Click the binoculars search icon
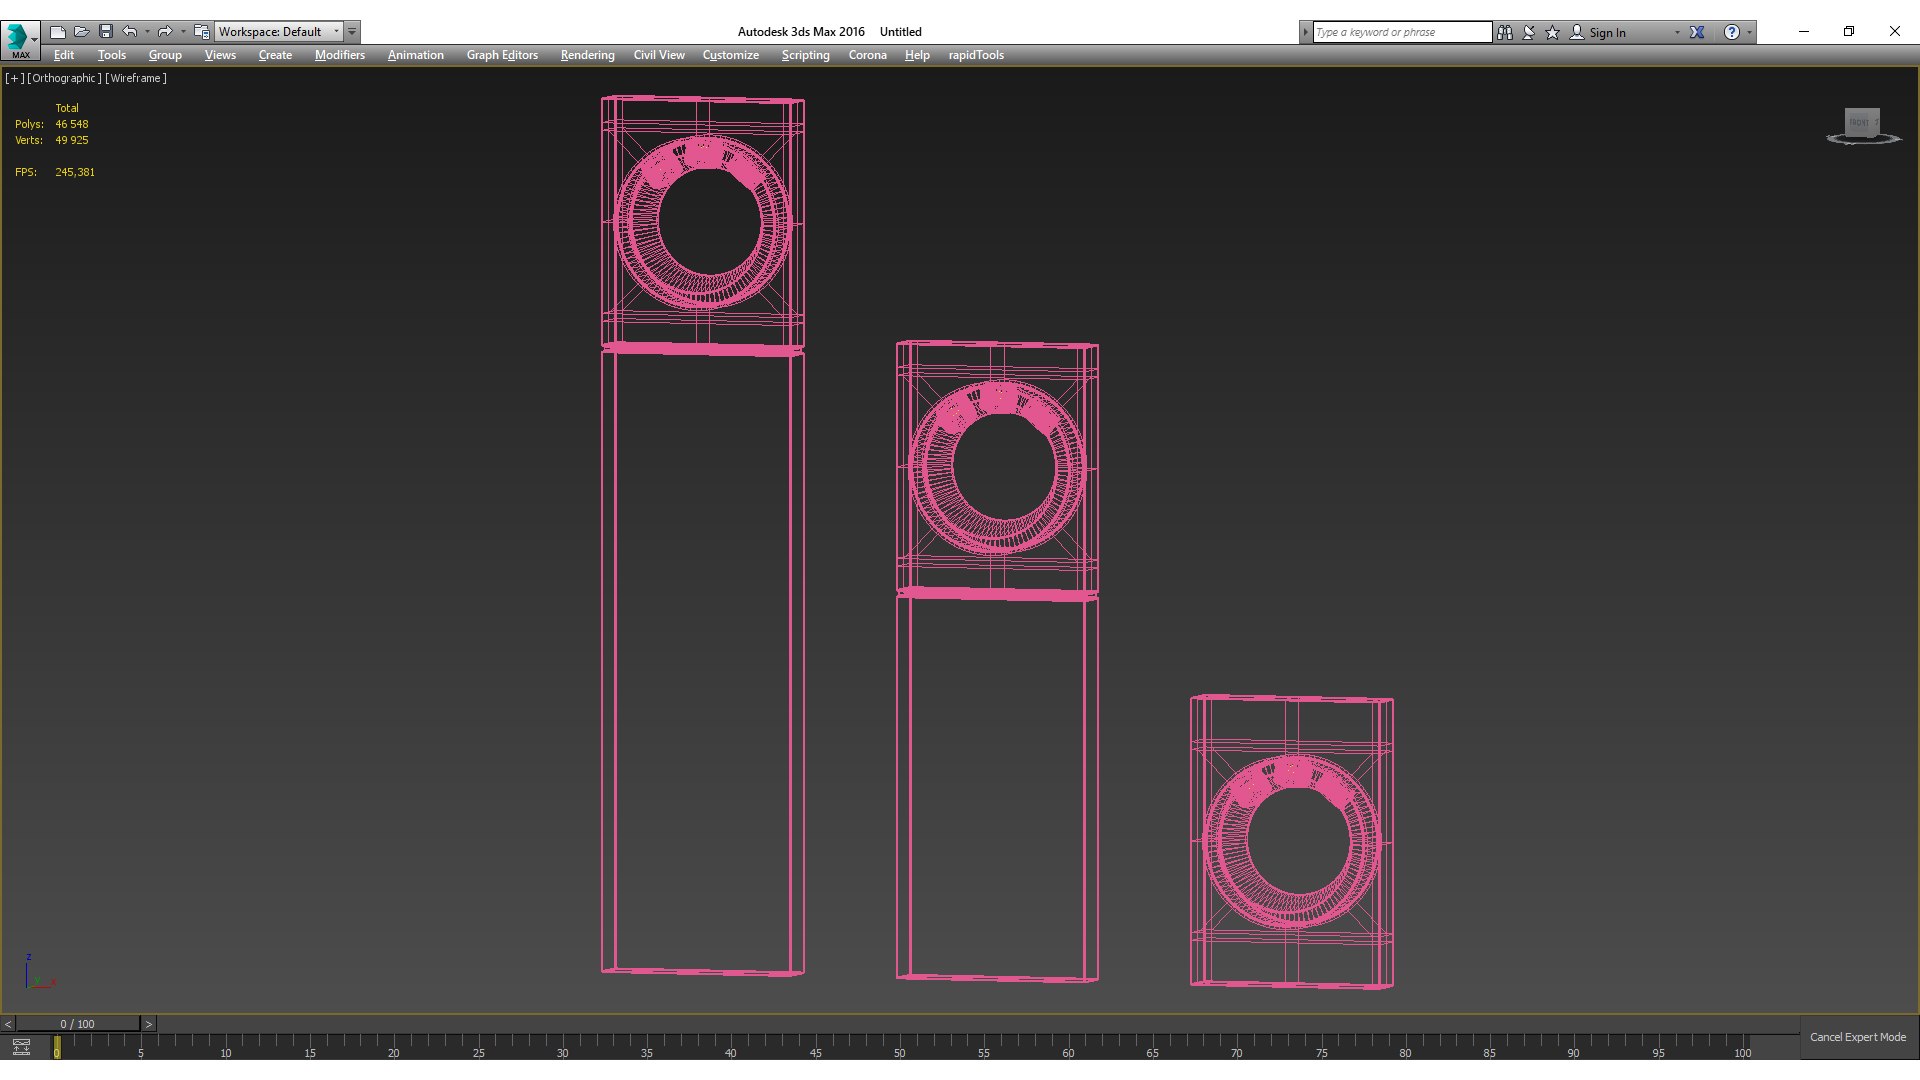This screenshot has height=1080, width=1920. pyautogui.click(x=1505, y=32)
